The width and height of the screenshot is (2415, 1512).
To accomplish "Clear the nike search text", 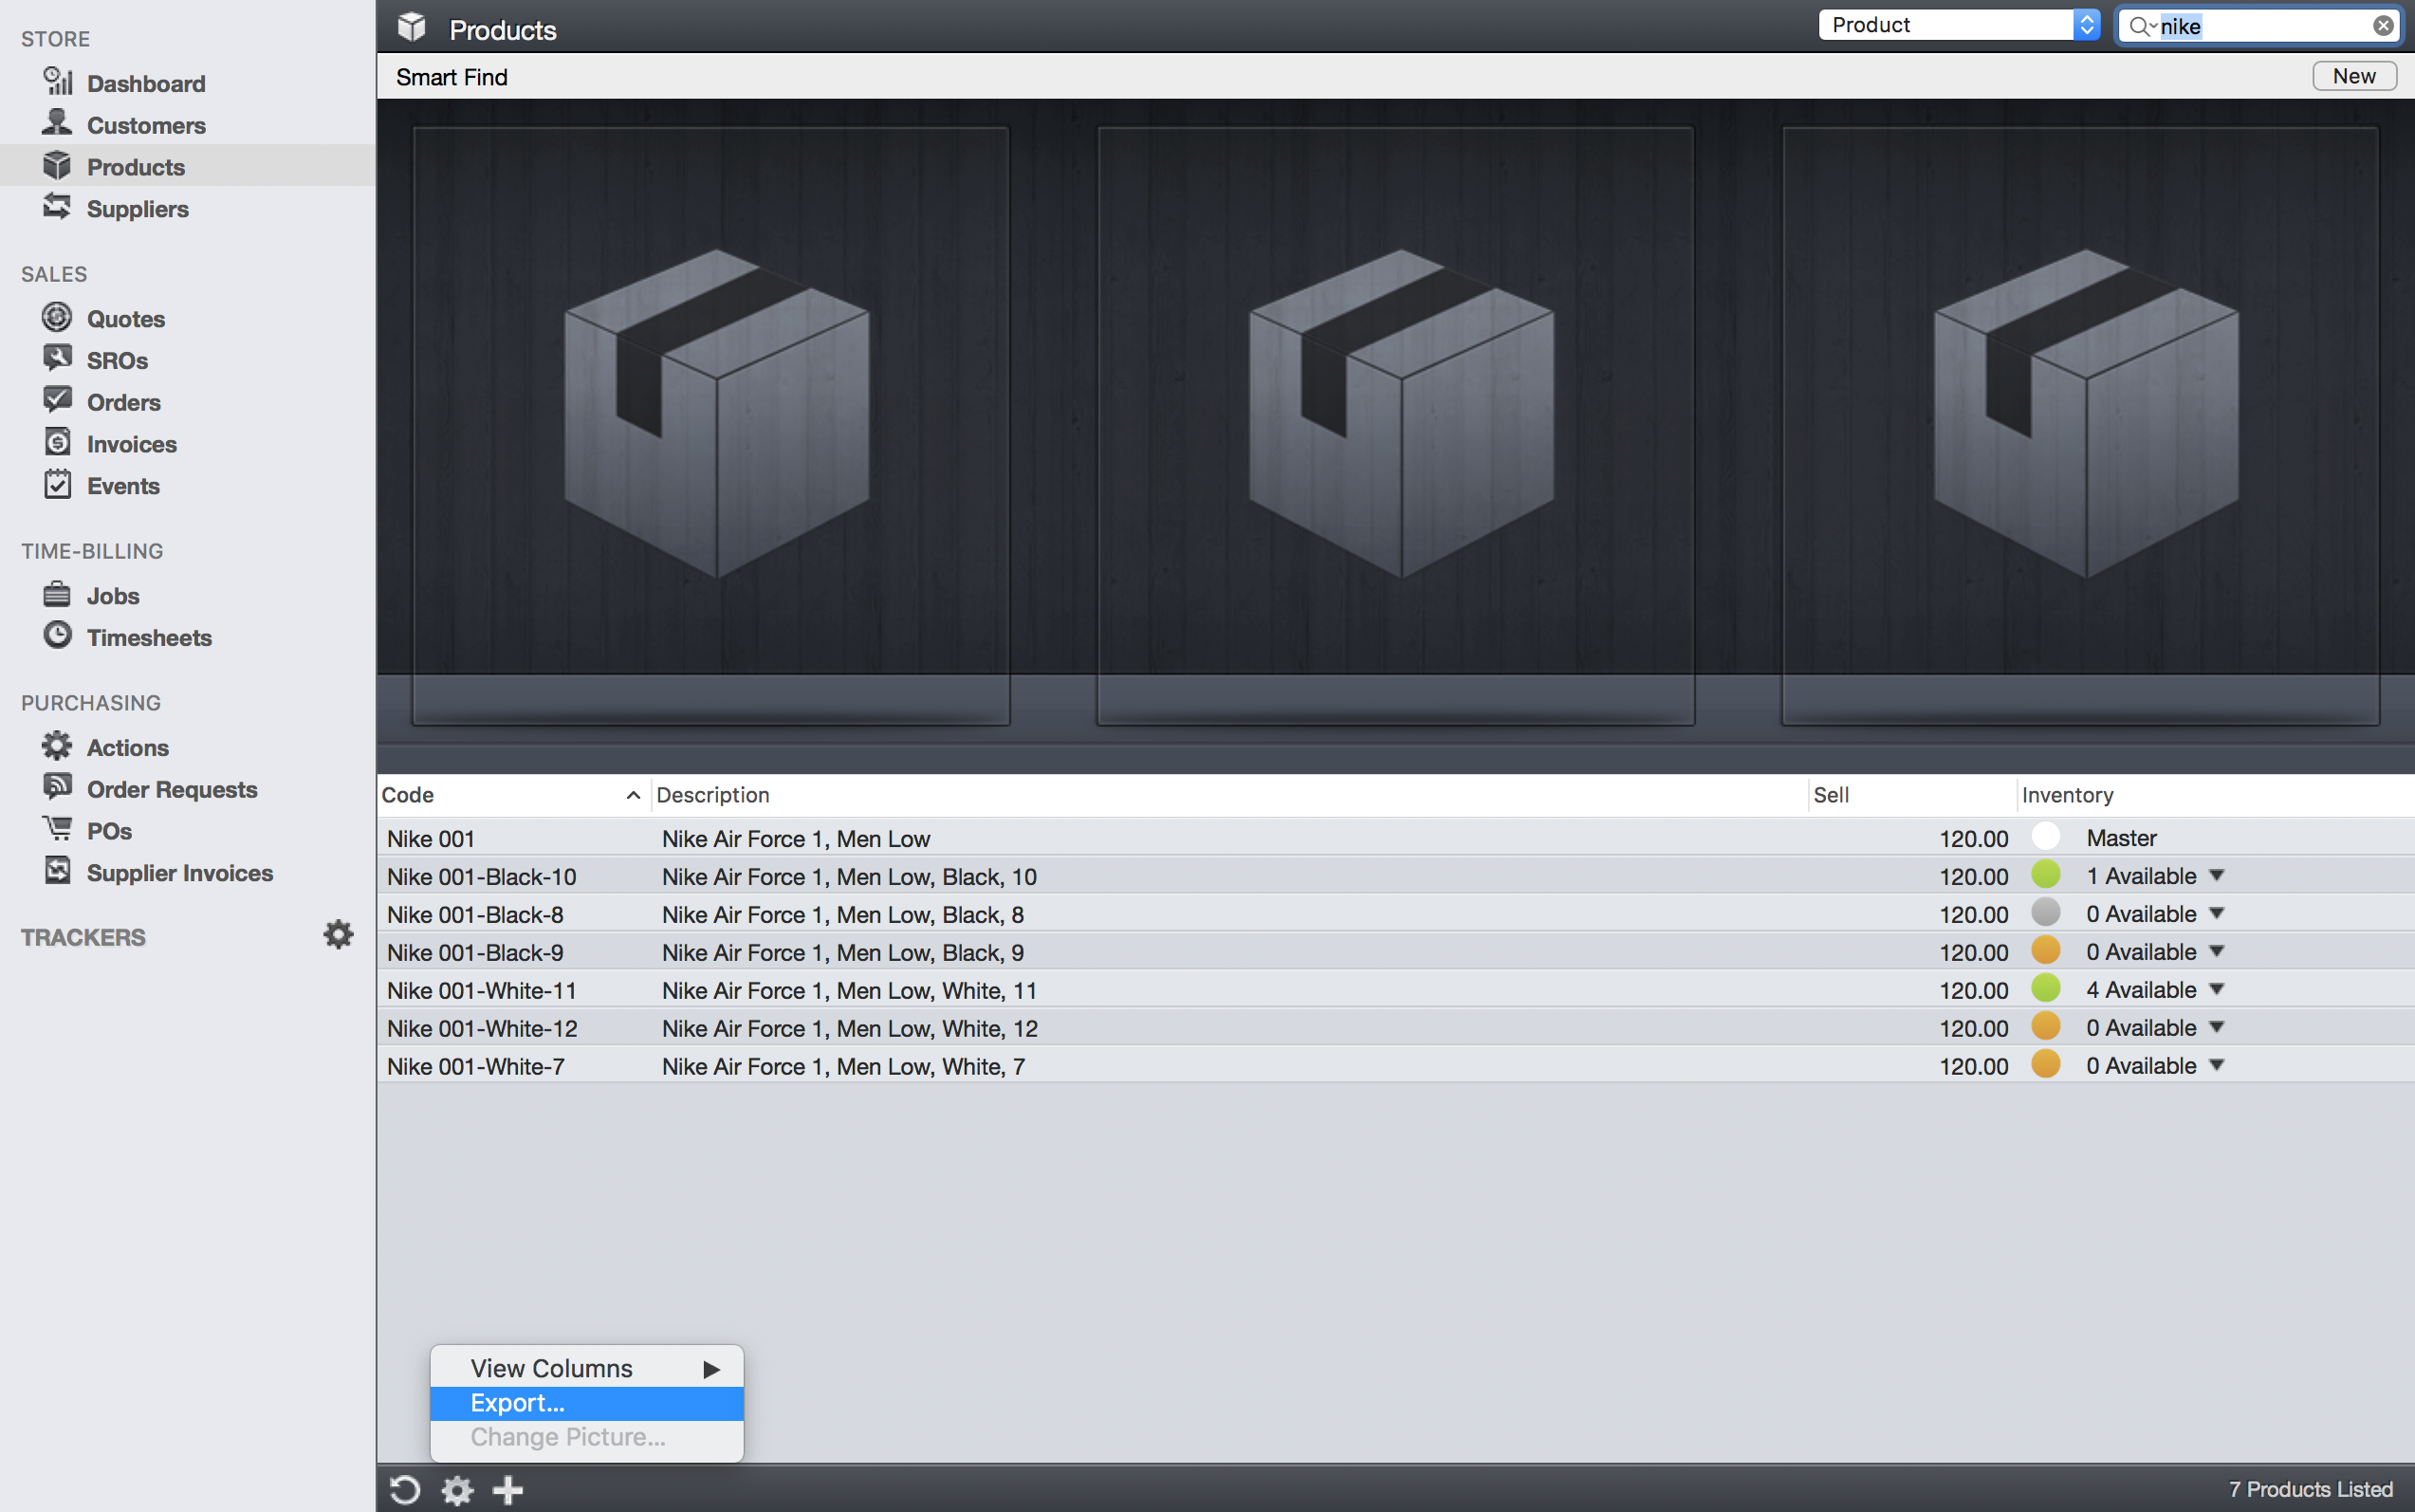I will (x=2383, y=26).
